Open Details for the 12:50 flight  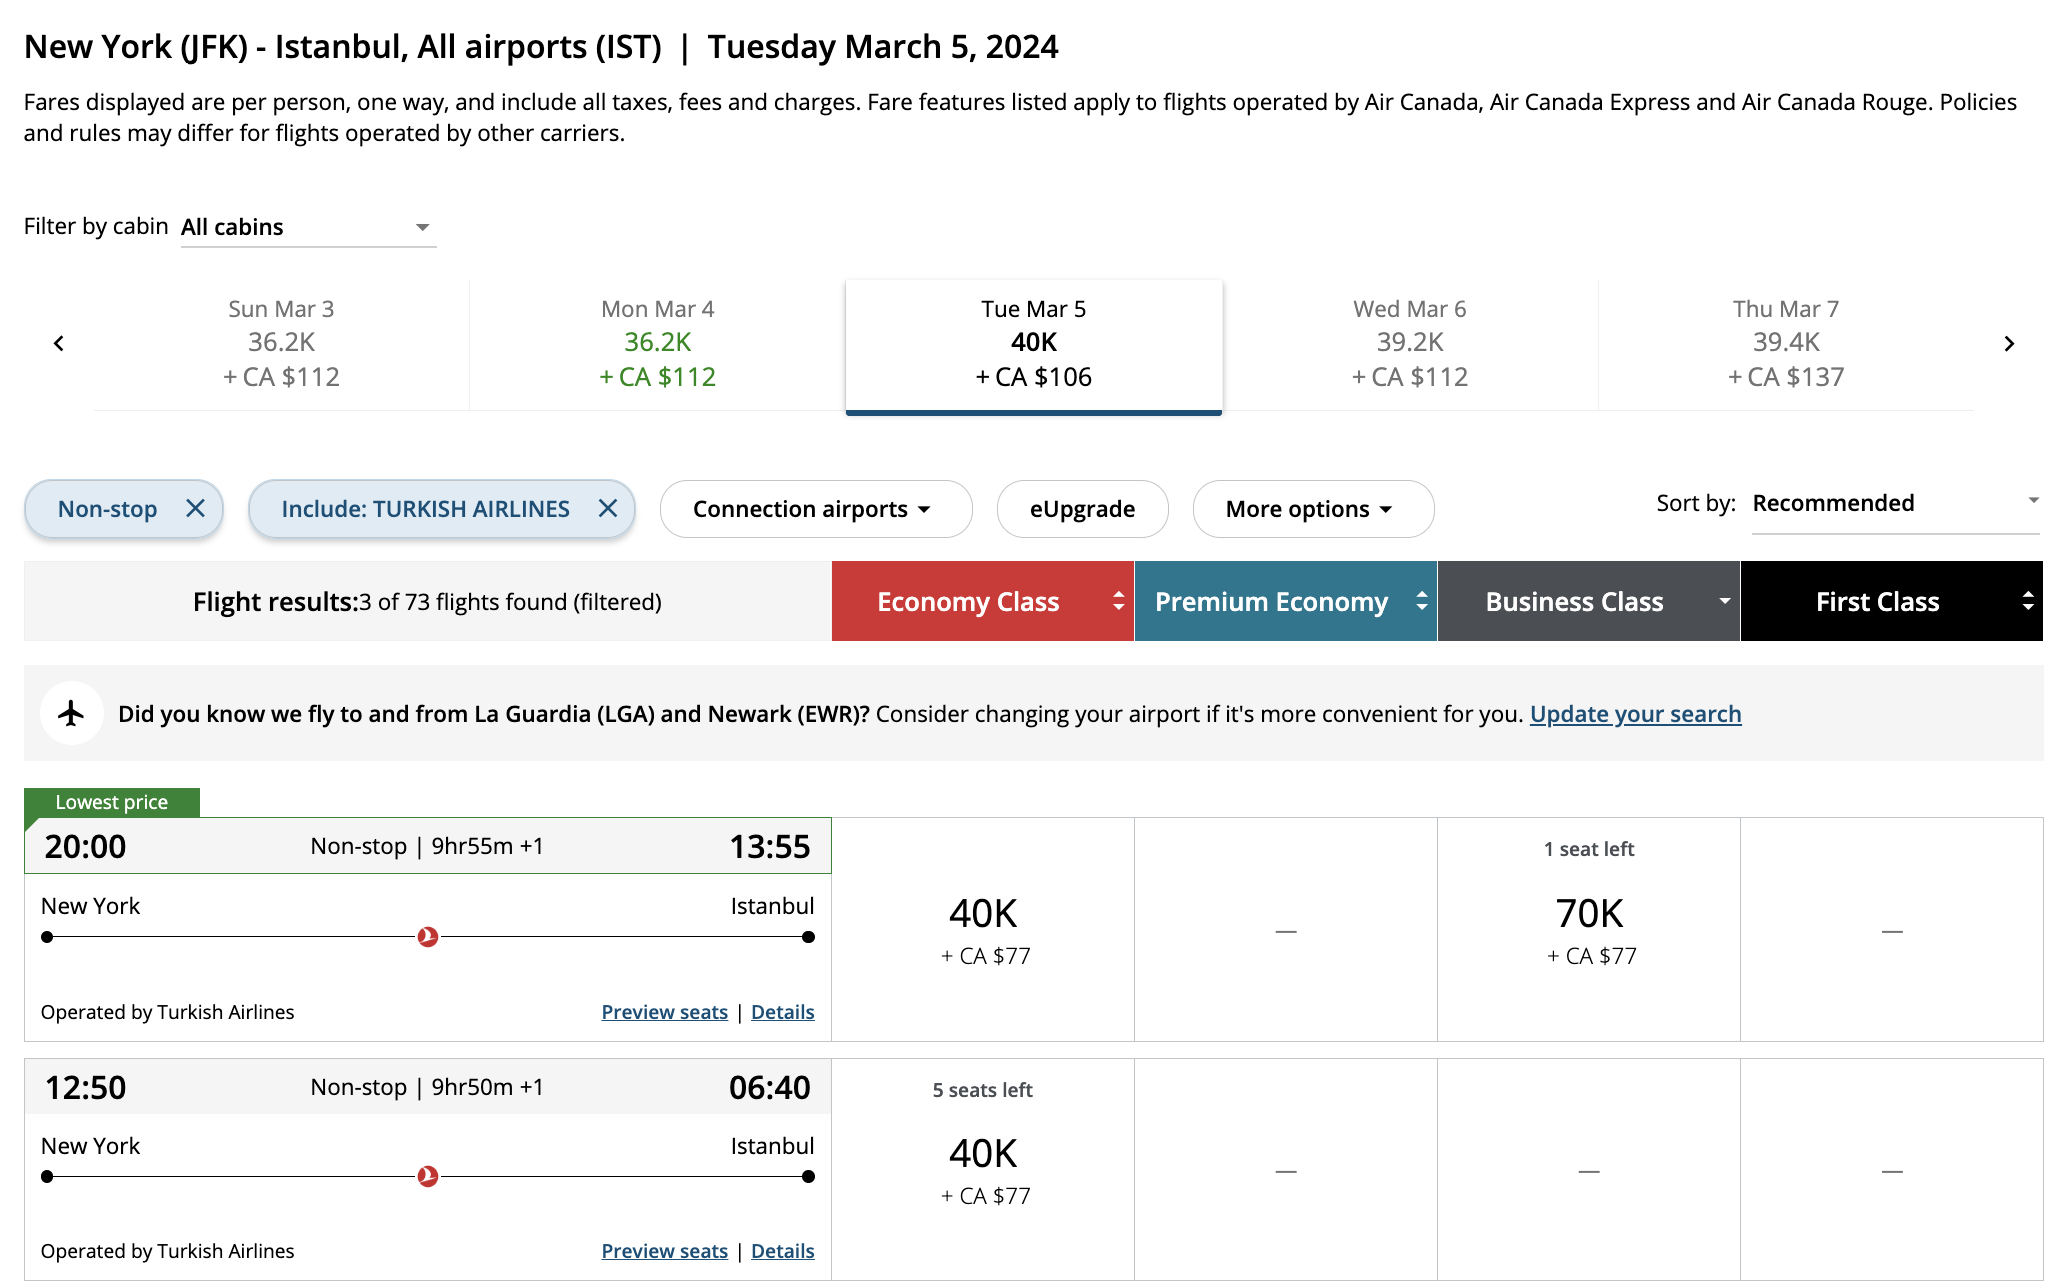pyautogui.click(x=782, y=1251)
